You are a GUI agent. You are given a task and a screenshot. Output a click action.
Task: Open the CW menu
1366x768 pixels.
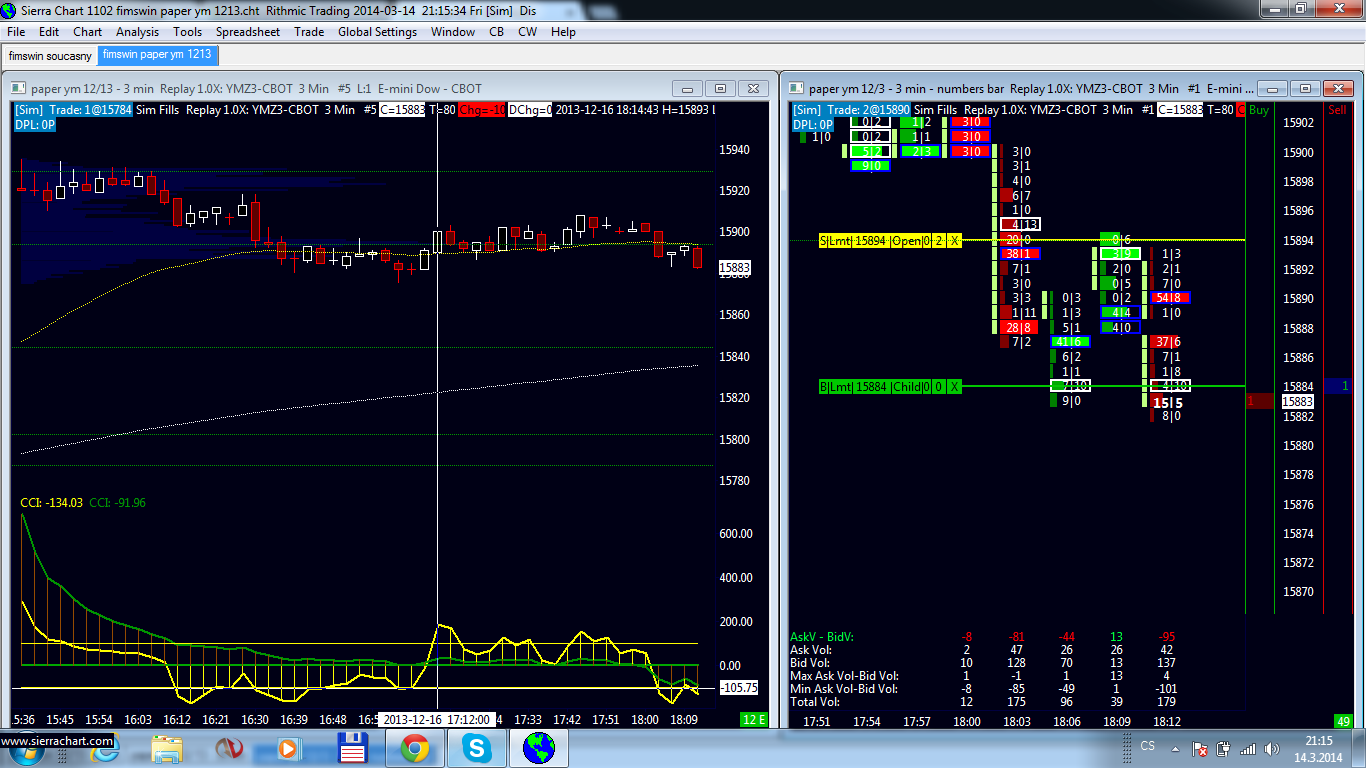coord(527,32)
